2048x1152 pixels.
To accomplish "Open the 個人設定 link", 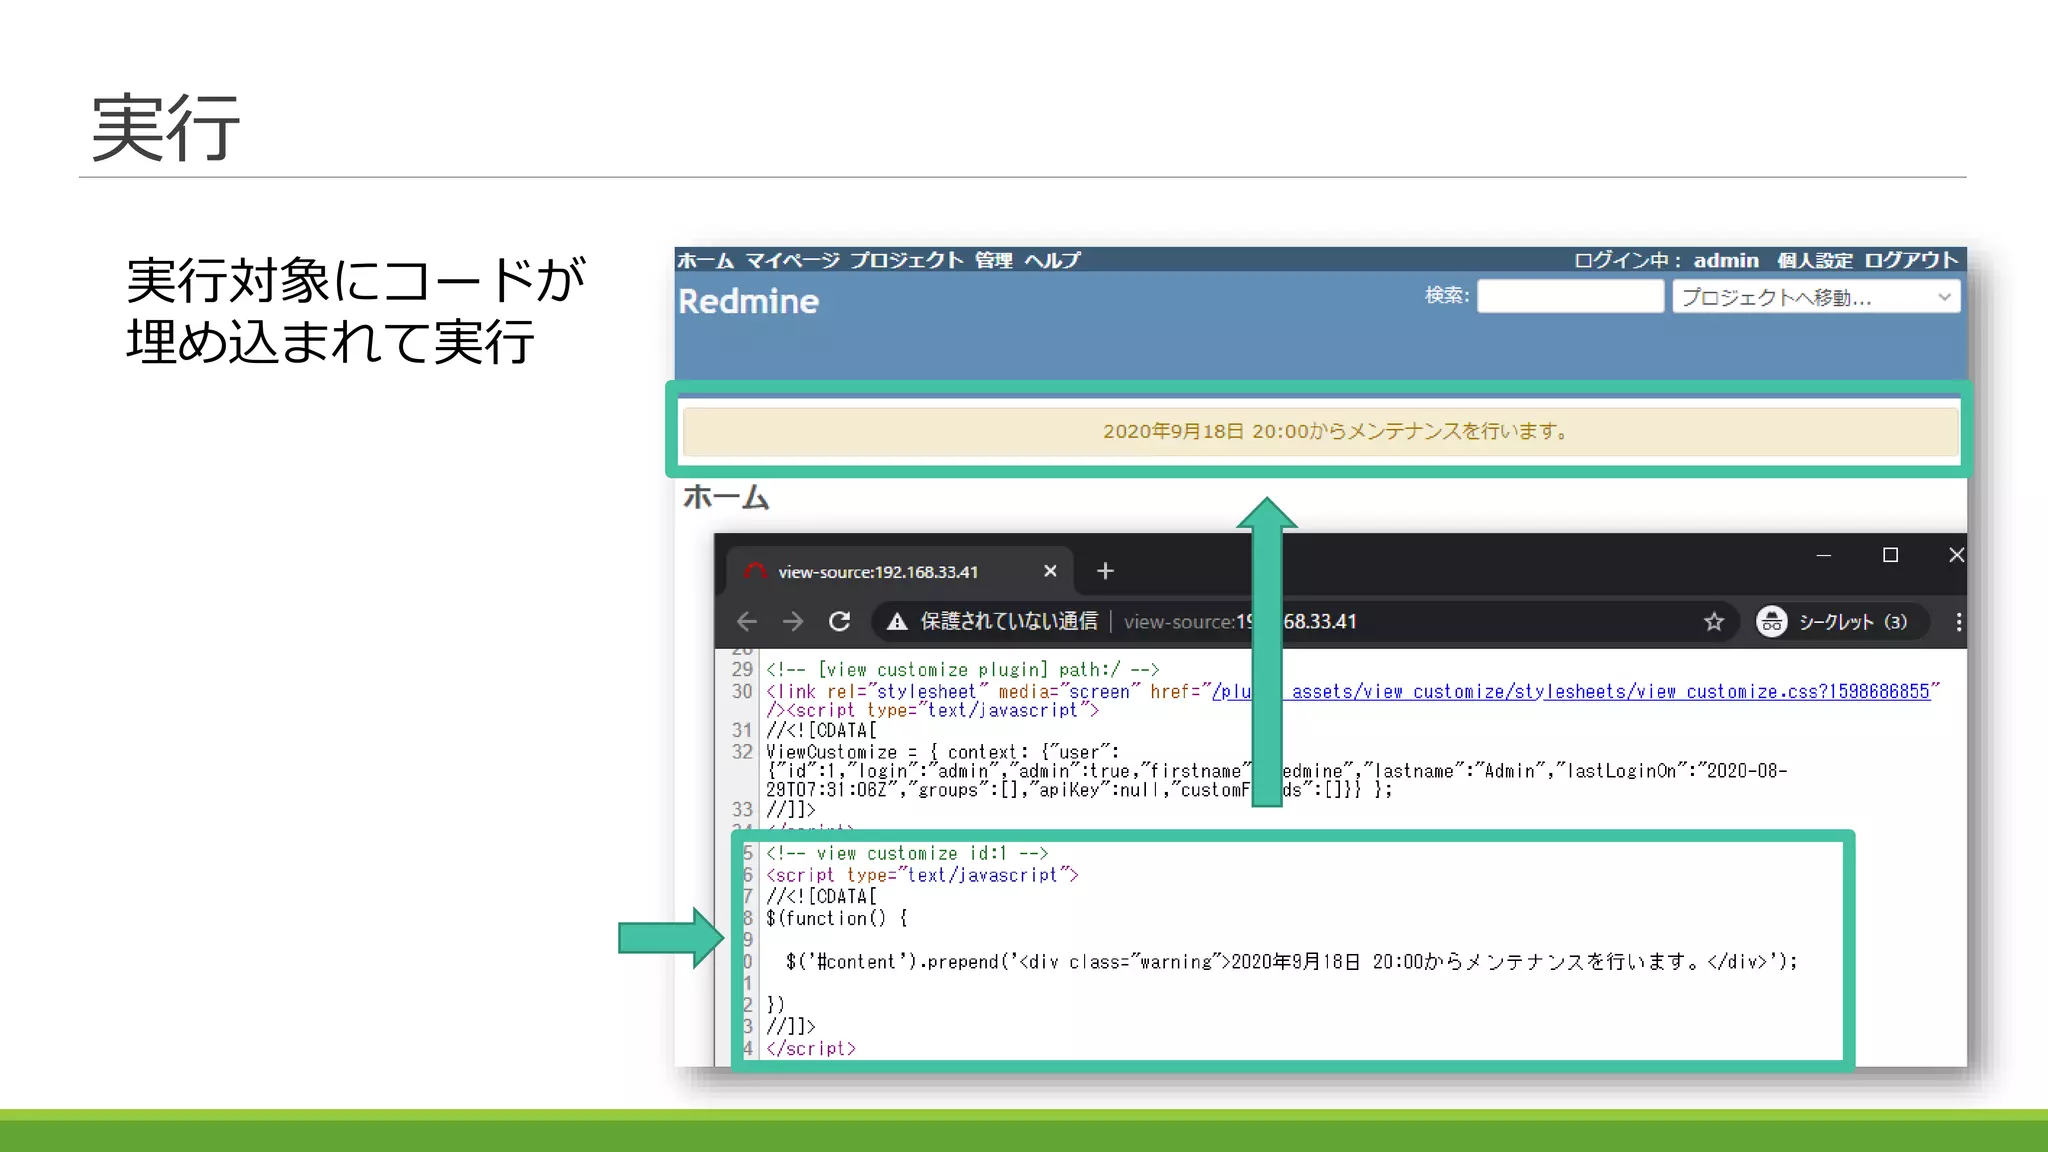I will coord(1814,260).
